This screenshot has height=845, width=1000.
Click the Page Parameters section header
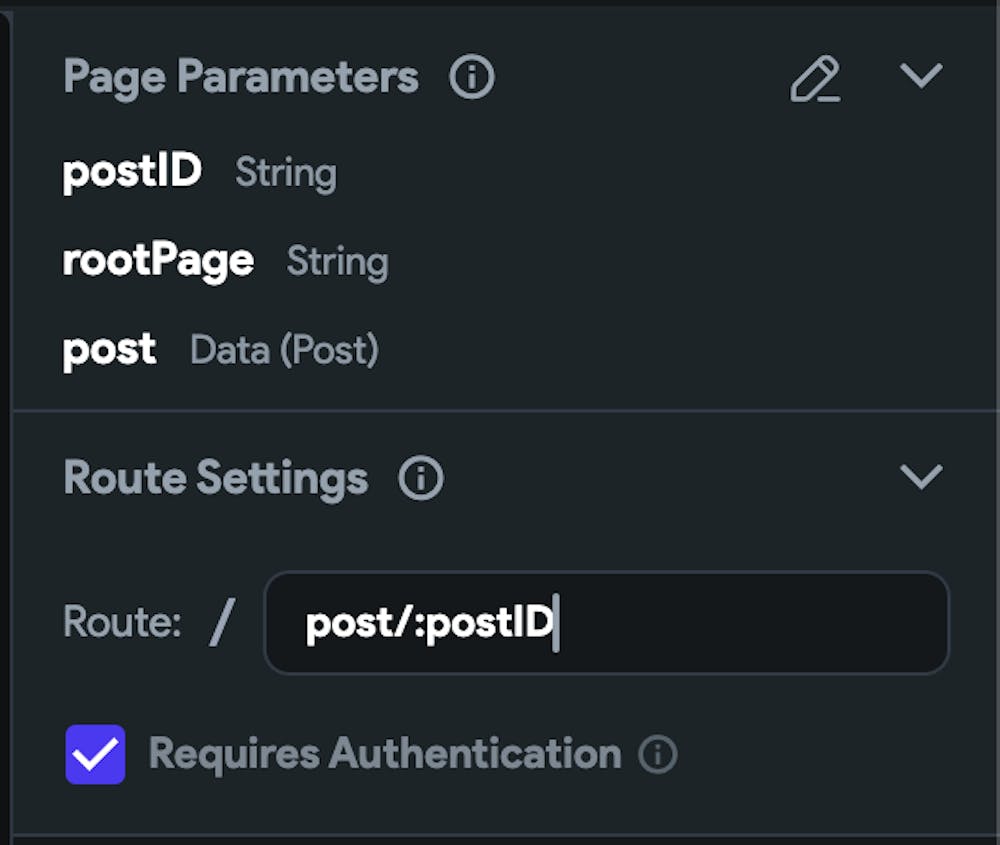click(x=240, y=77)
